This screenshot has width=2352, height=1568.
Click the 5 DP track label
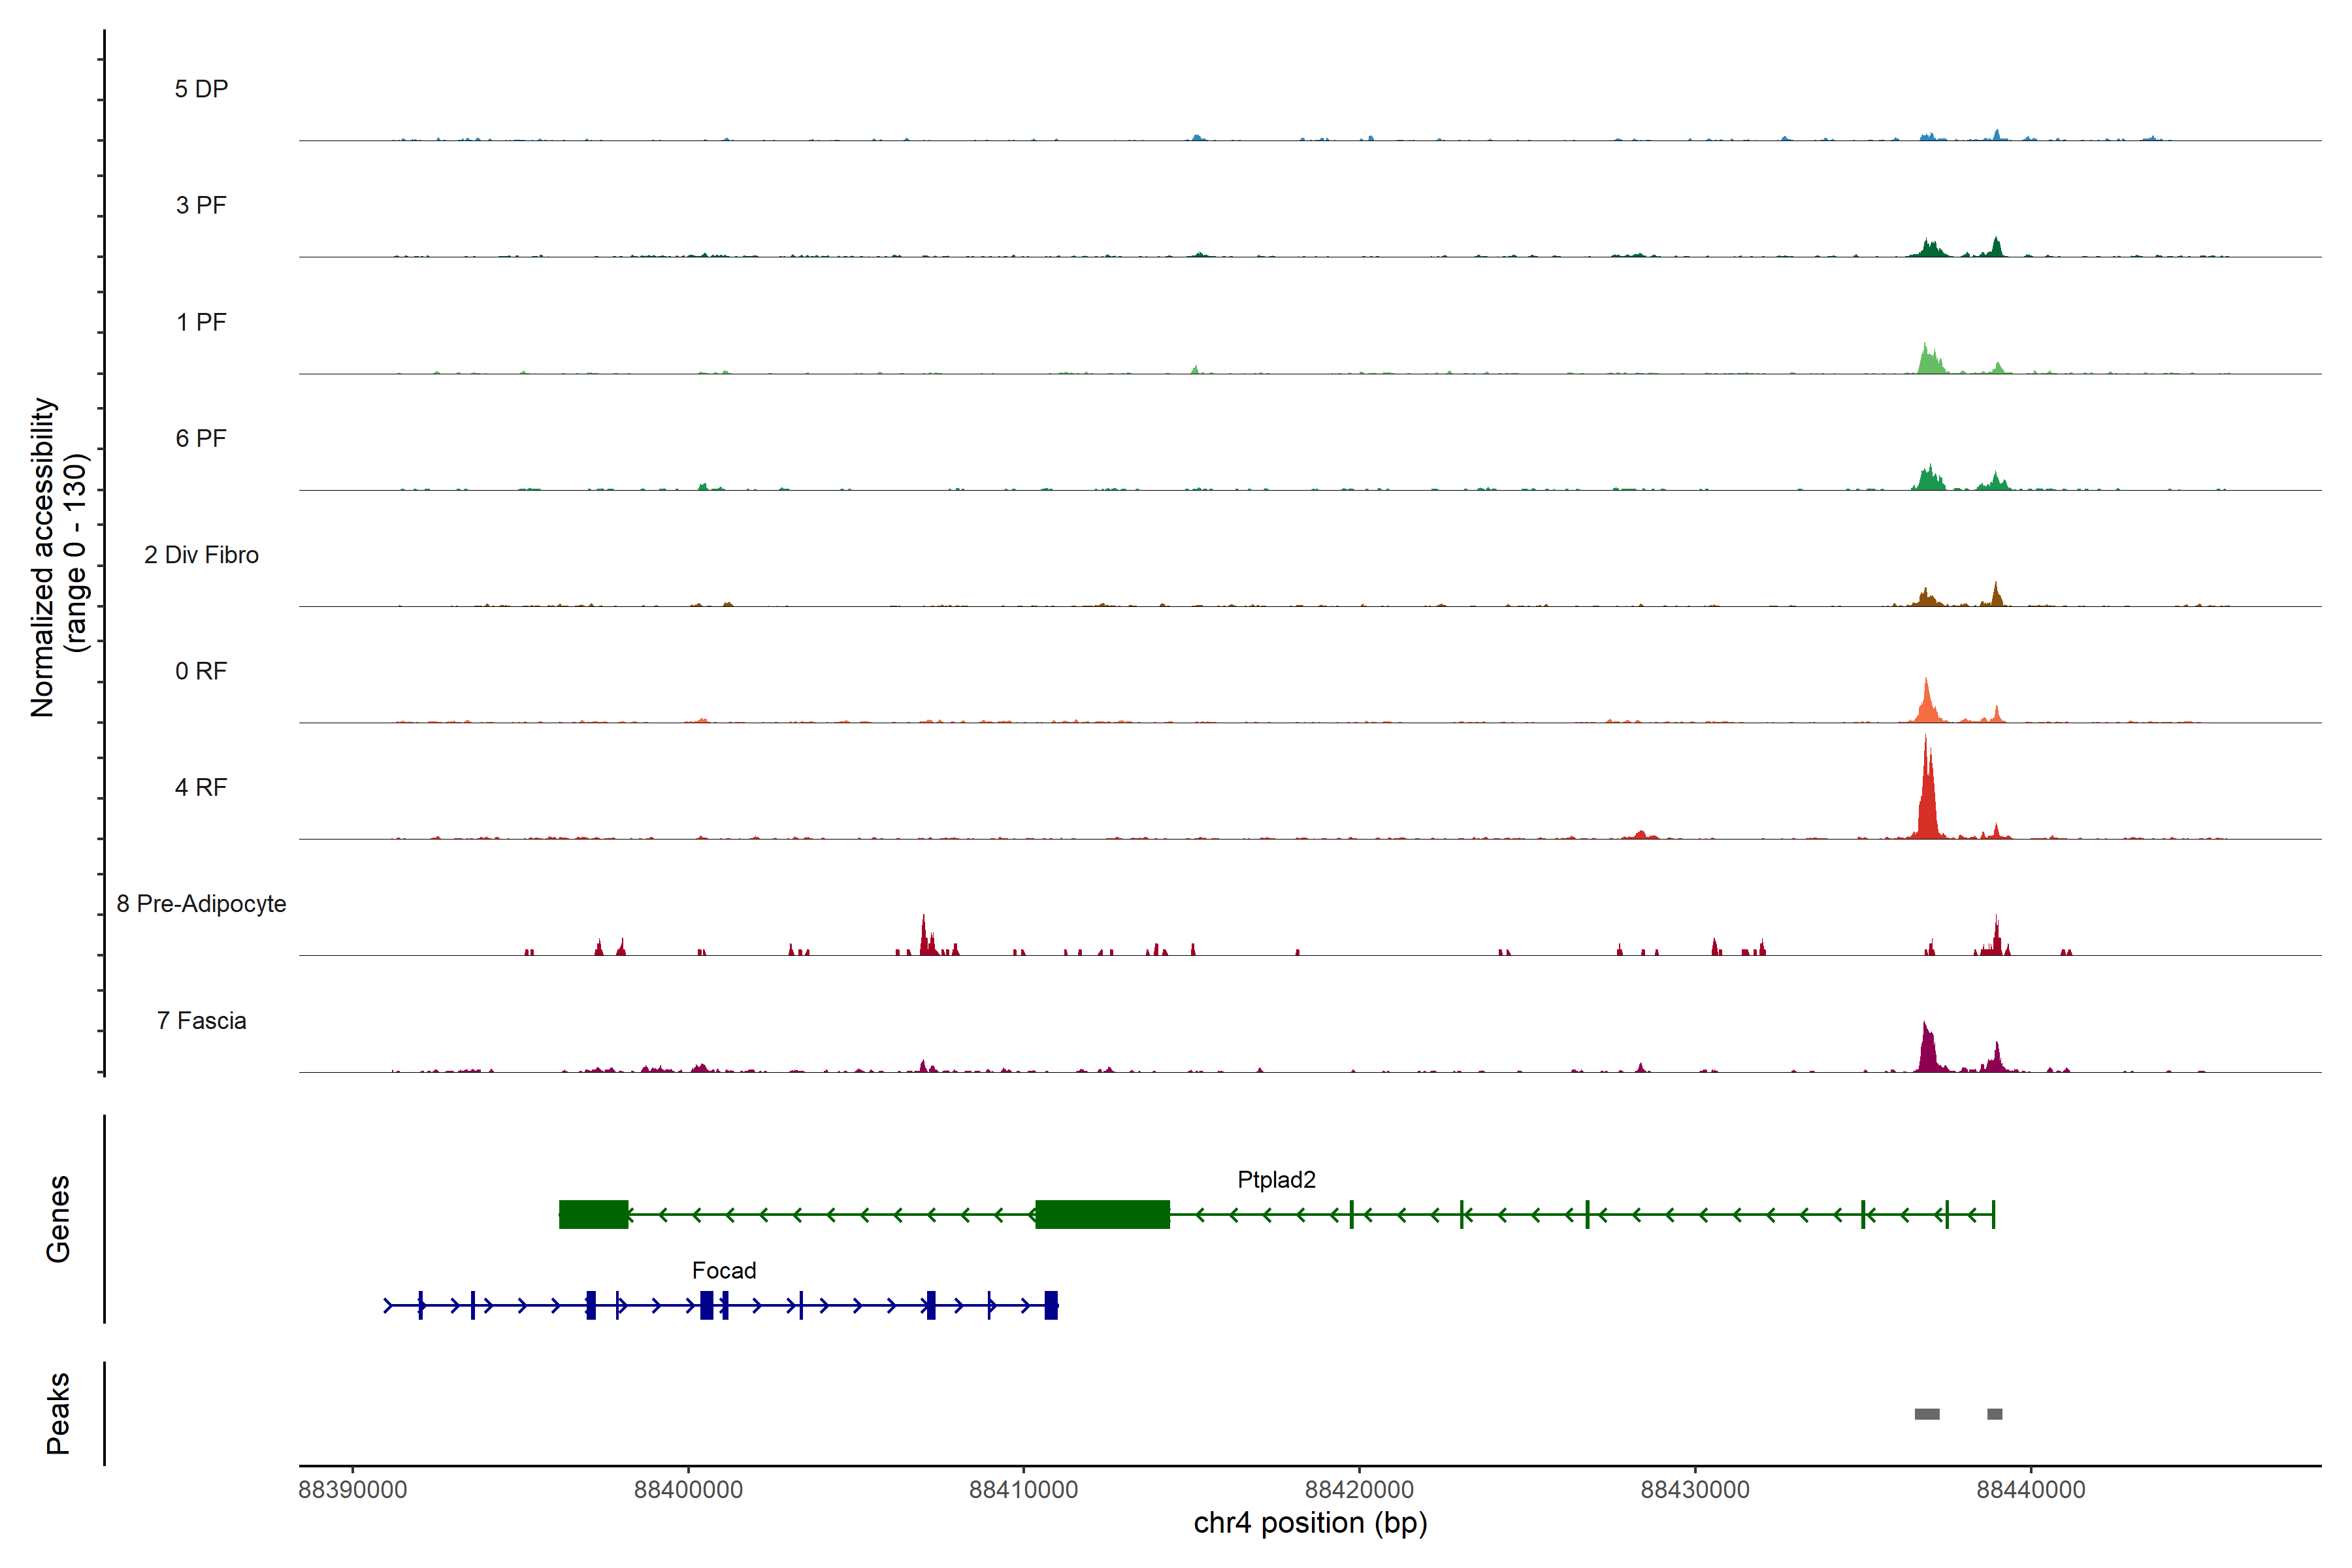pyautogui.click(x=201, y=89)
